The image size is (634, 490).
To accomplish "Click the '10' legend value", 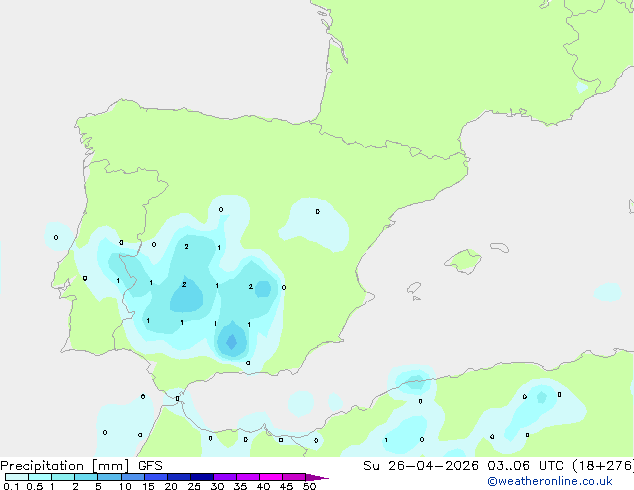I will [125, 486].
